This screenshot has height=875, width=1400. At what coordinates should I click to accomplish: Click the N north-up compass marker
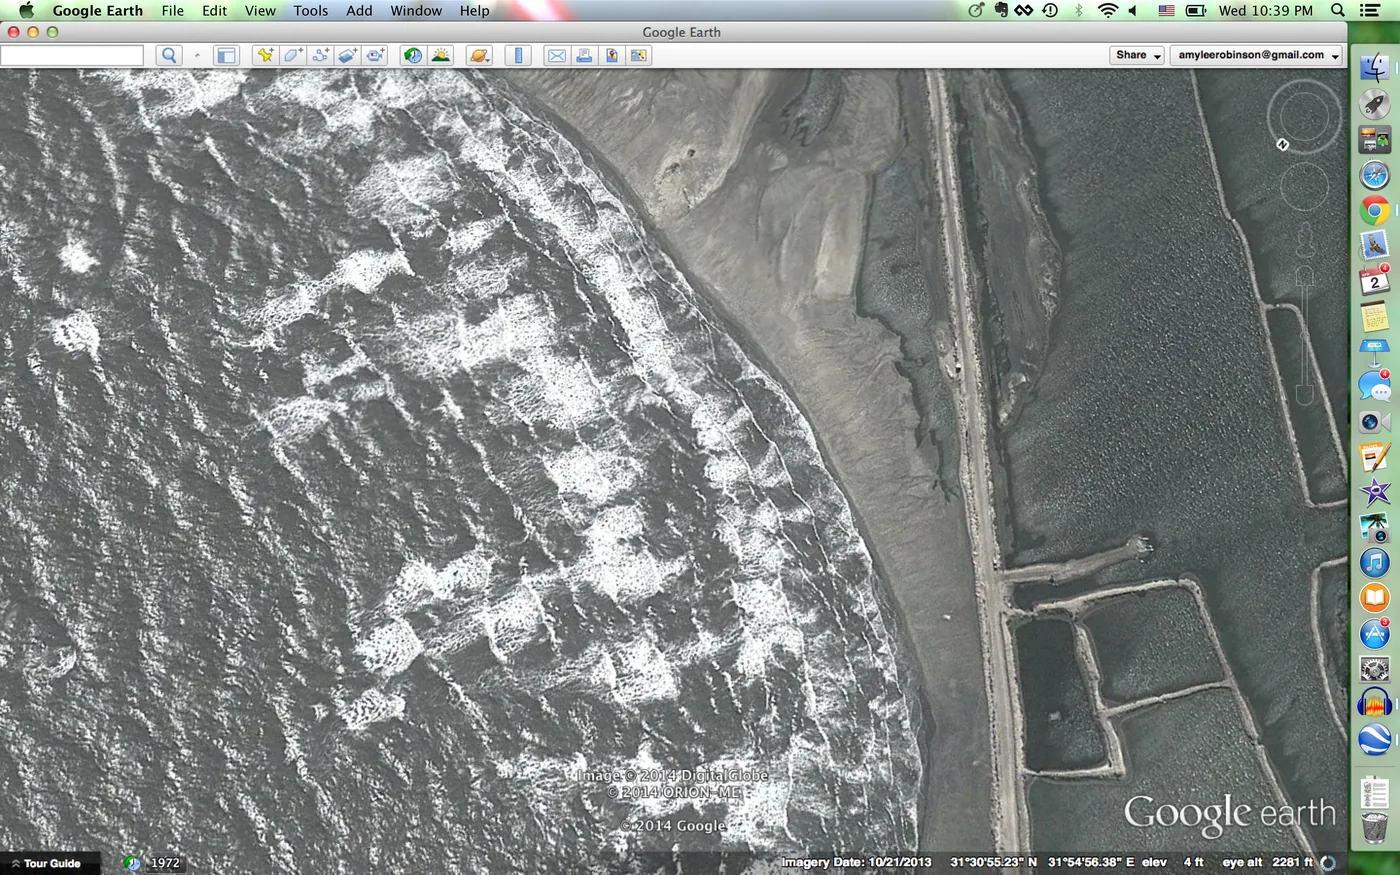tap(1283, 144)
